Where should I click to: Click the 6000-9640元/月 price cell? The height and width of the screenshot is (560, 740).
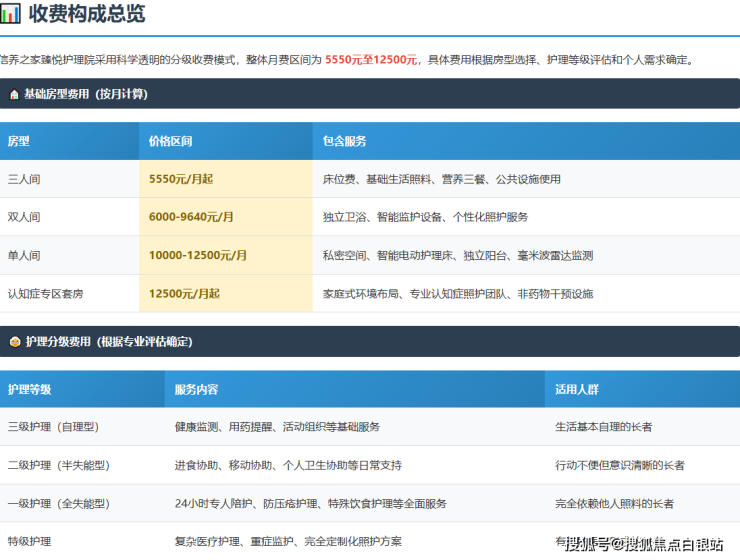pos(191,217)
